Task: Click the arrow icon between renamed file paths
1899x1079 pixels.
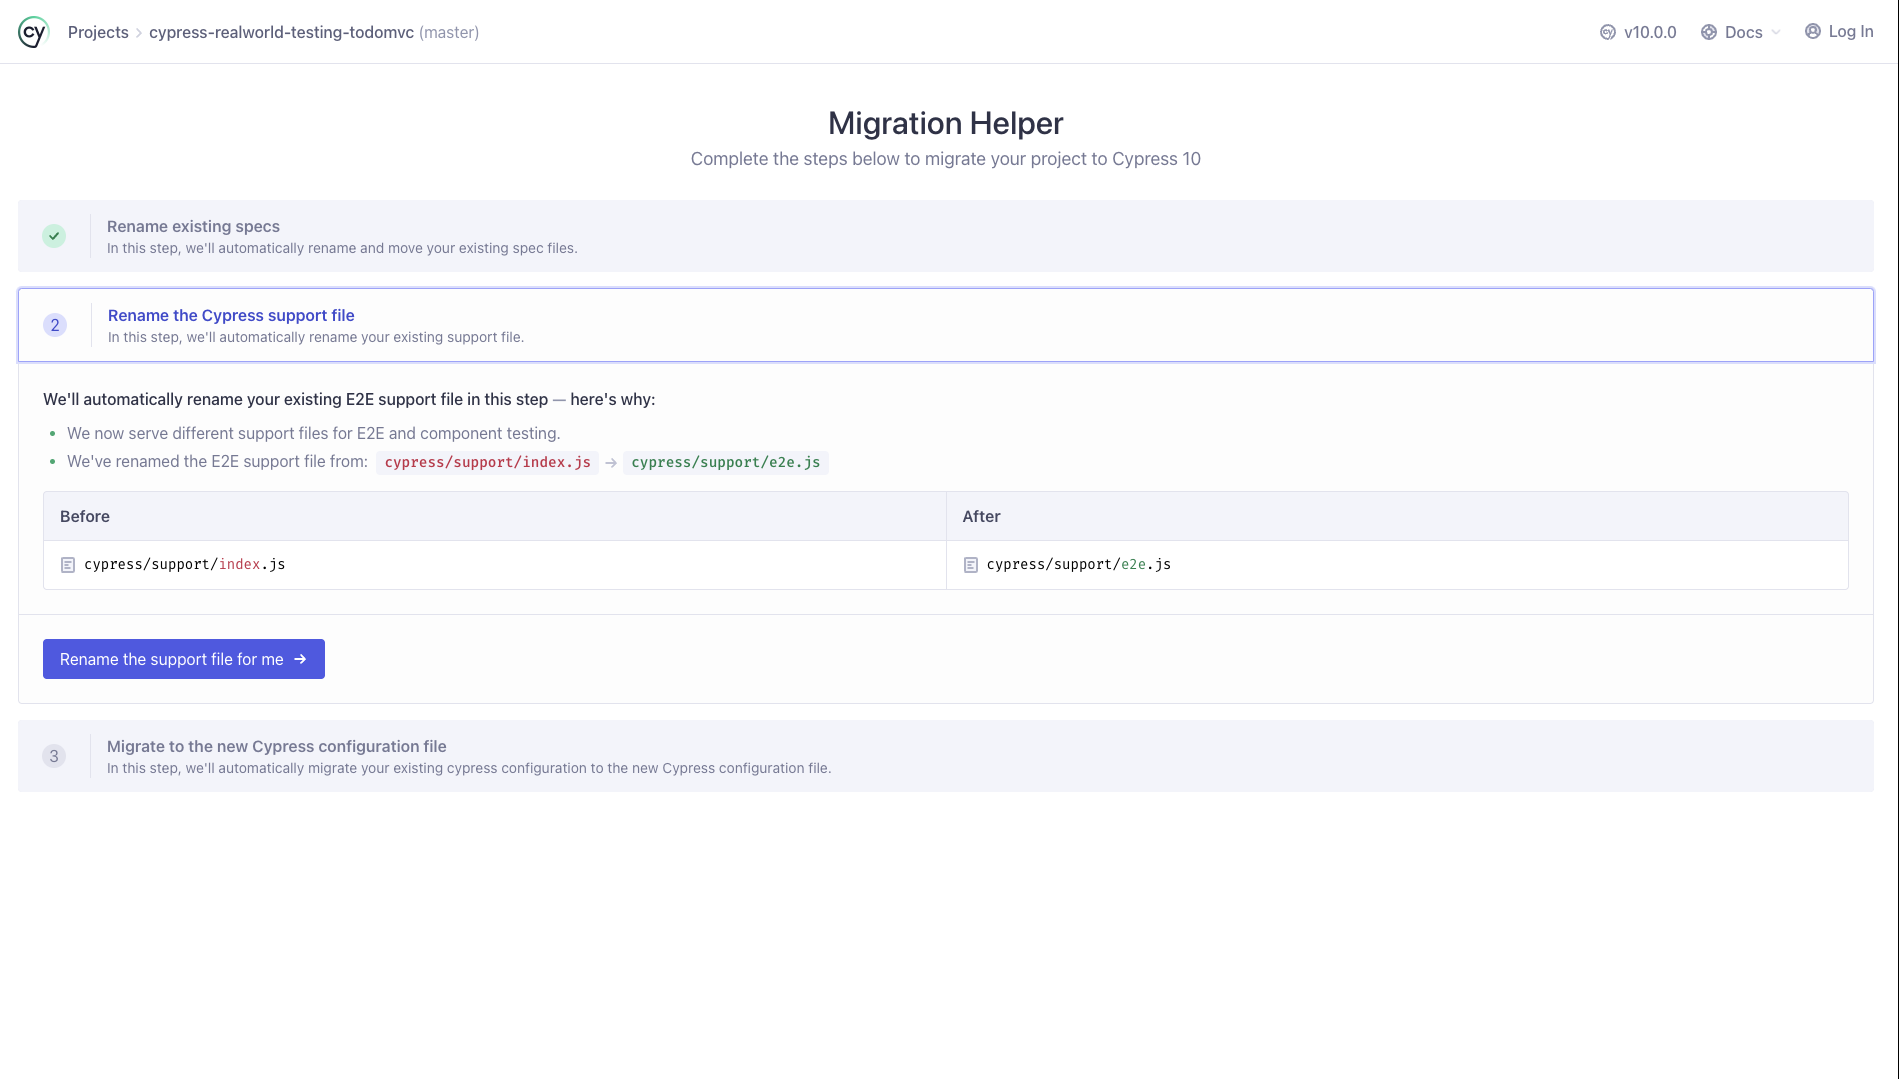Action: coord(611,463)
